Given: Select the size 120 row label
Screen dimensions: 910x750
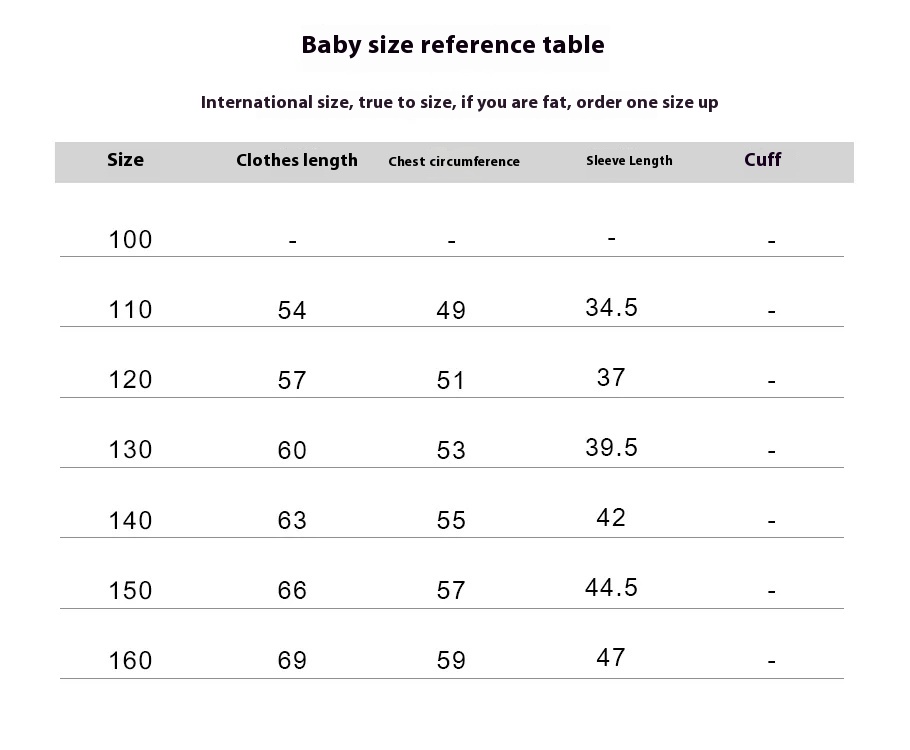Looking at the screenshot, I should [x=131, y=380].
